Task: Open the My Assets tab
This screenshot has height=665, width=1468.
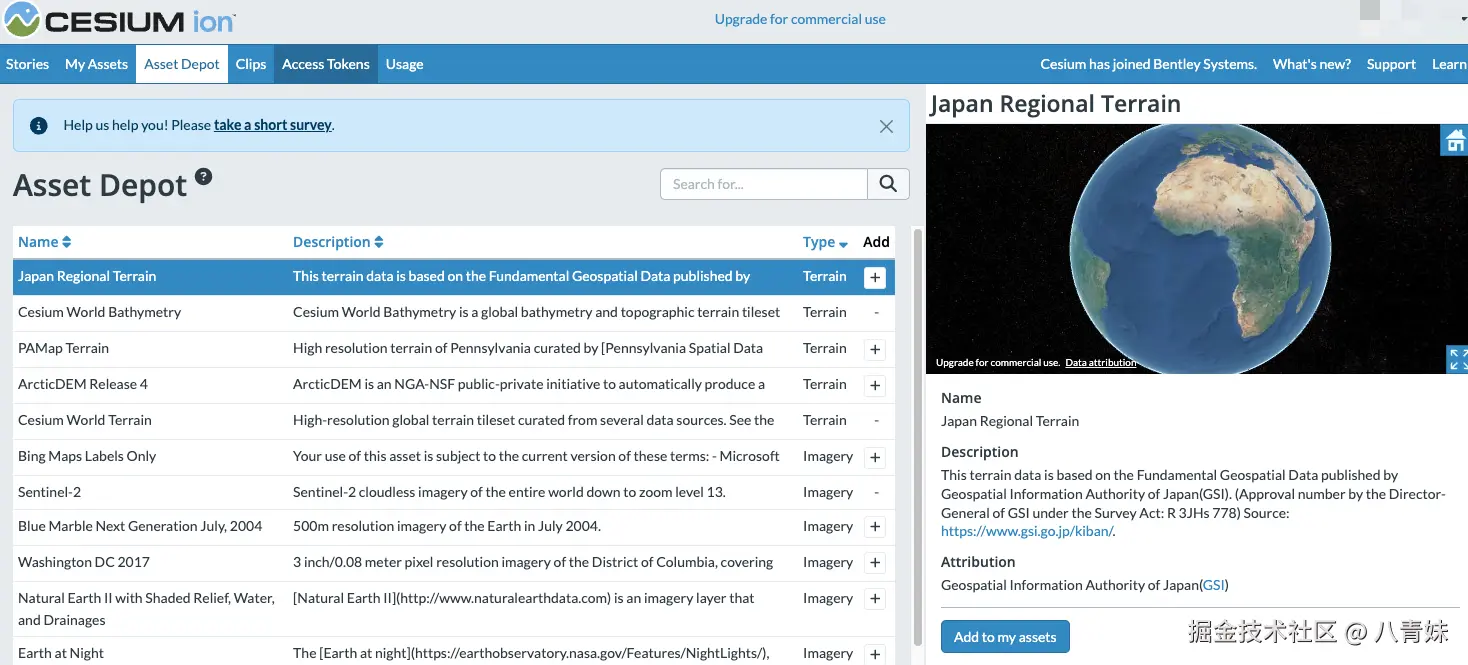Action: (x=96, y=64)
